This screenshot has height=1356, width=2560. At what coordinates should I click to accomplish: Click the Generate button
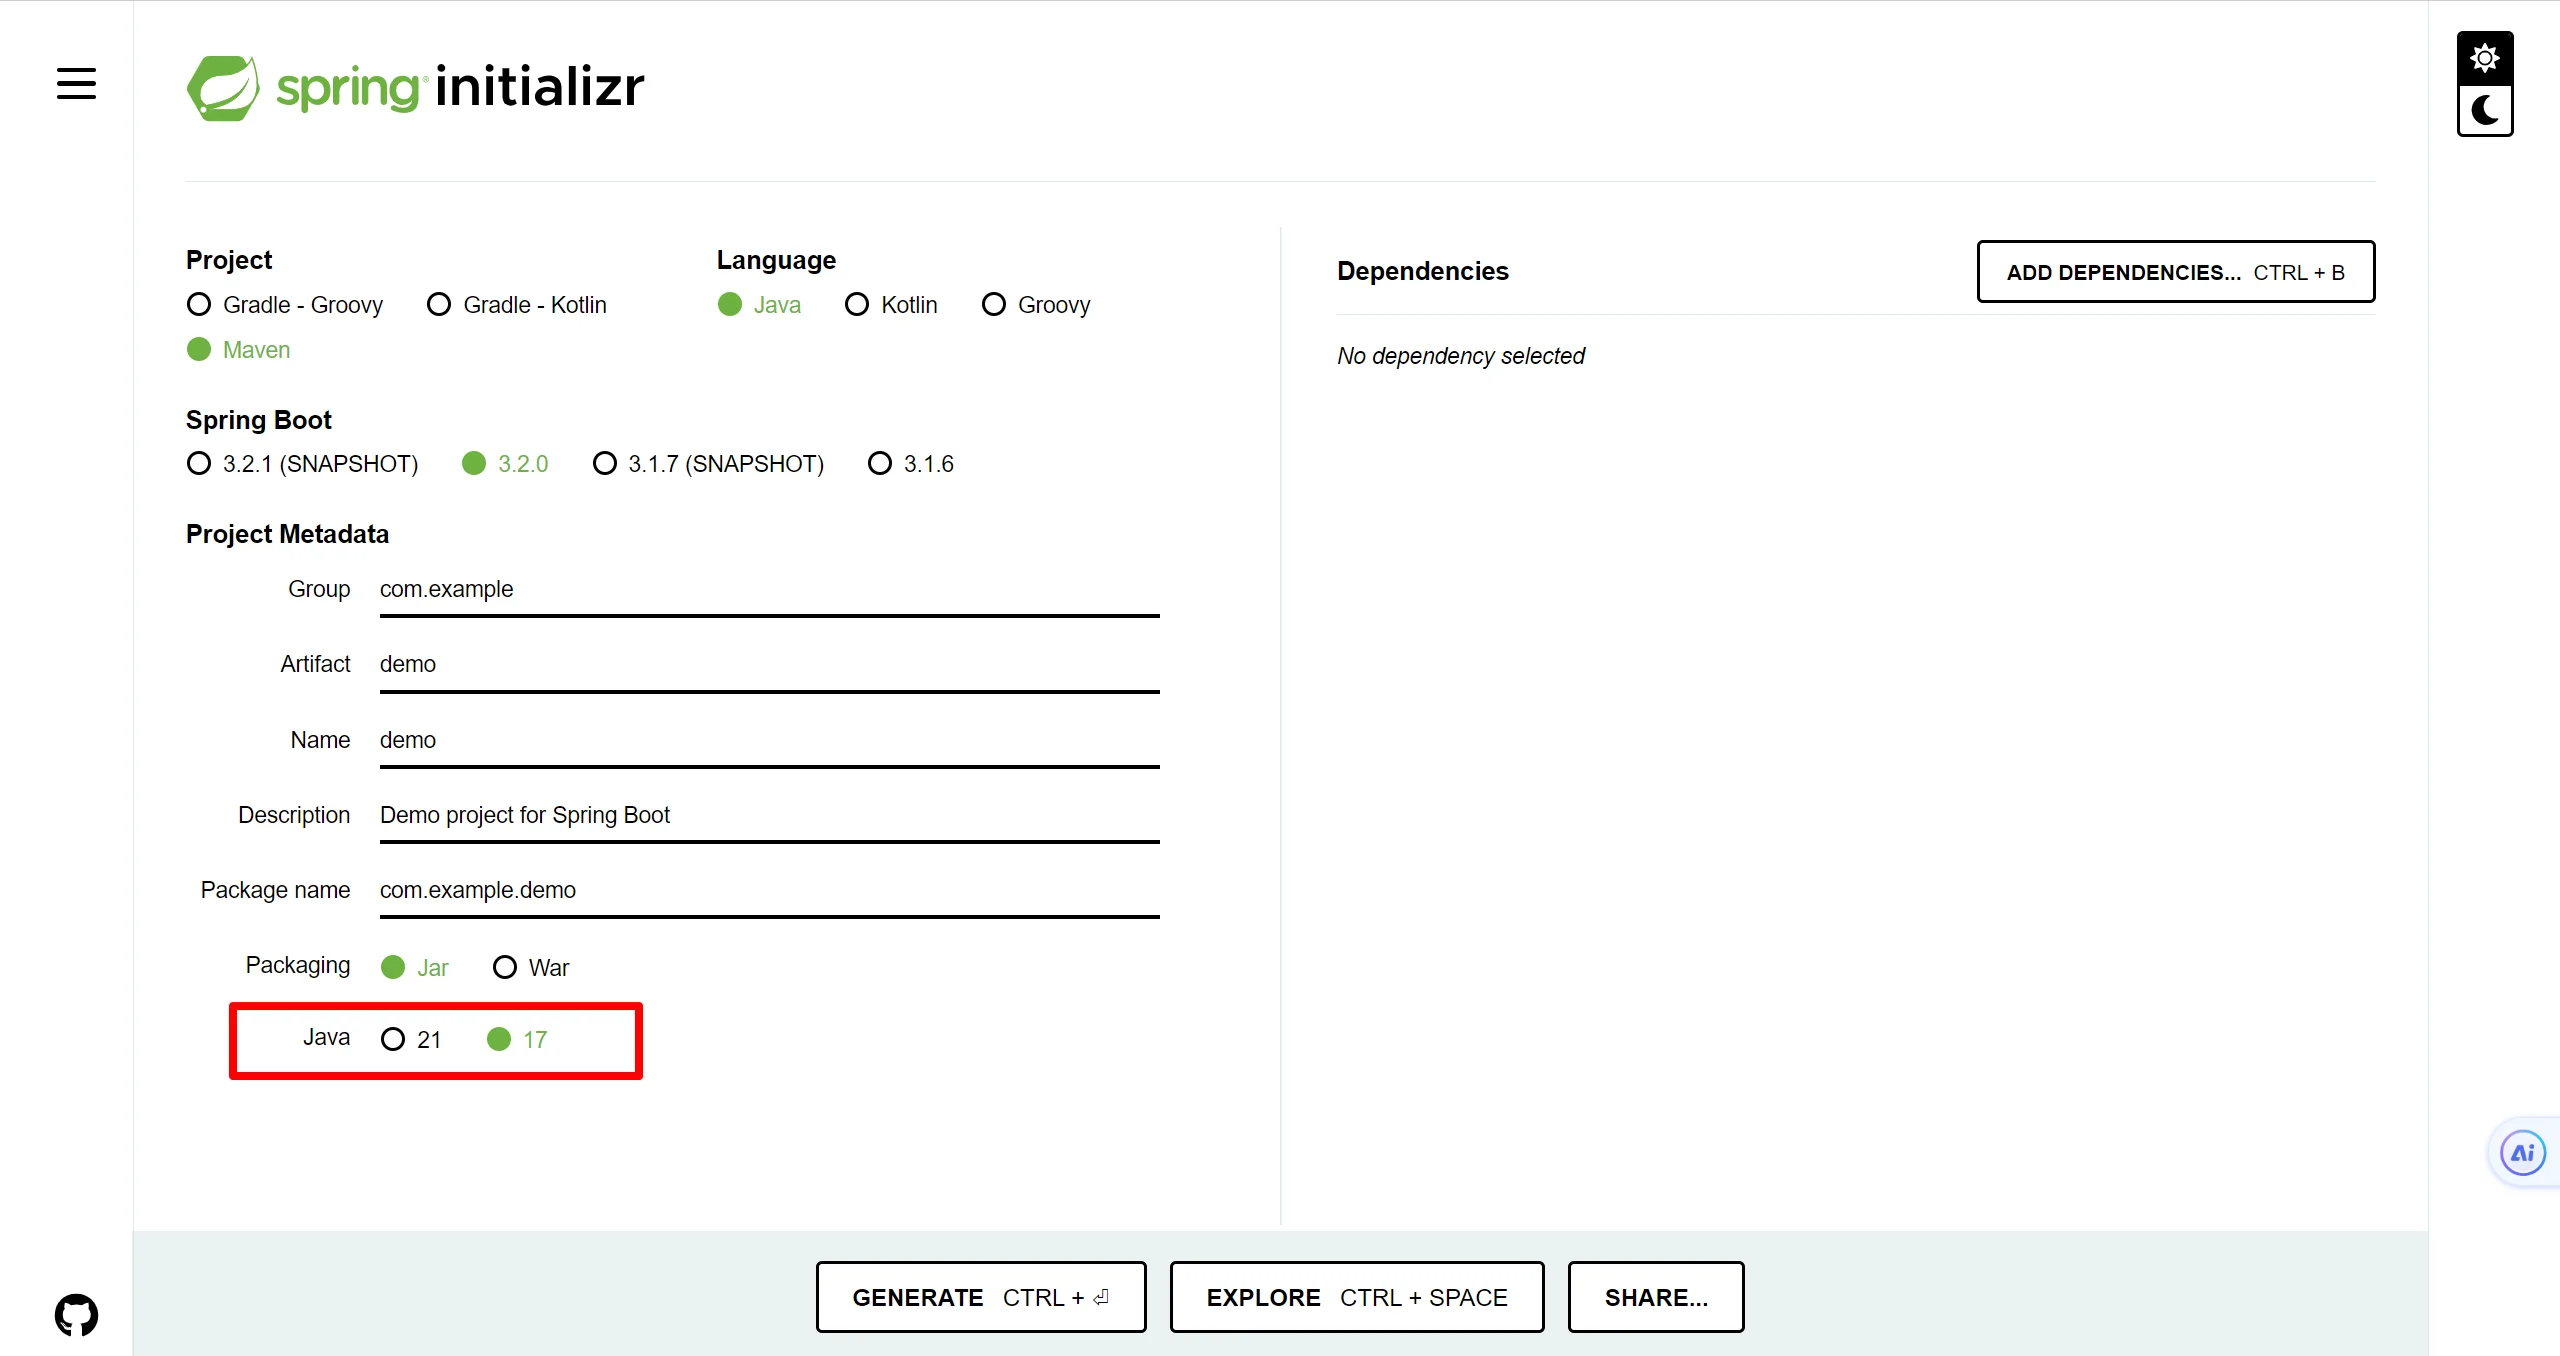click(980, 1297)
